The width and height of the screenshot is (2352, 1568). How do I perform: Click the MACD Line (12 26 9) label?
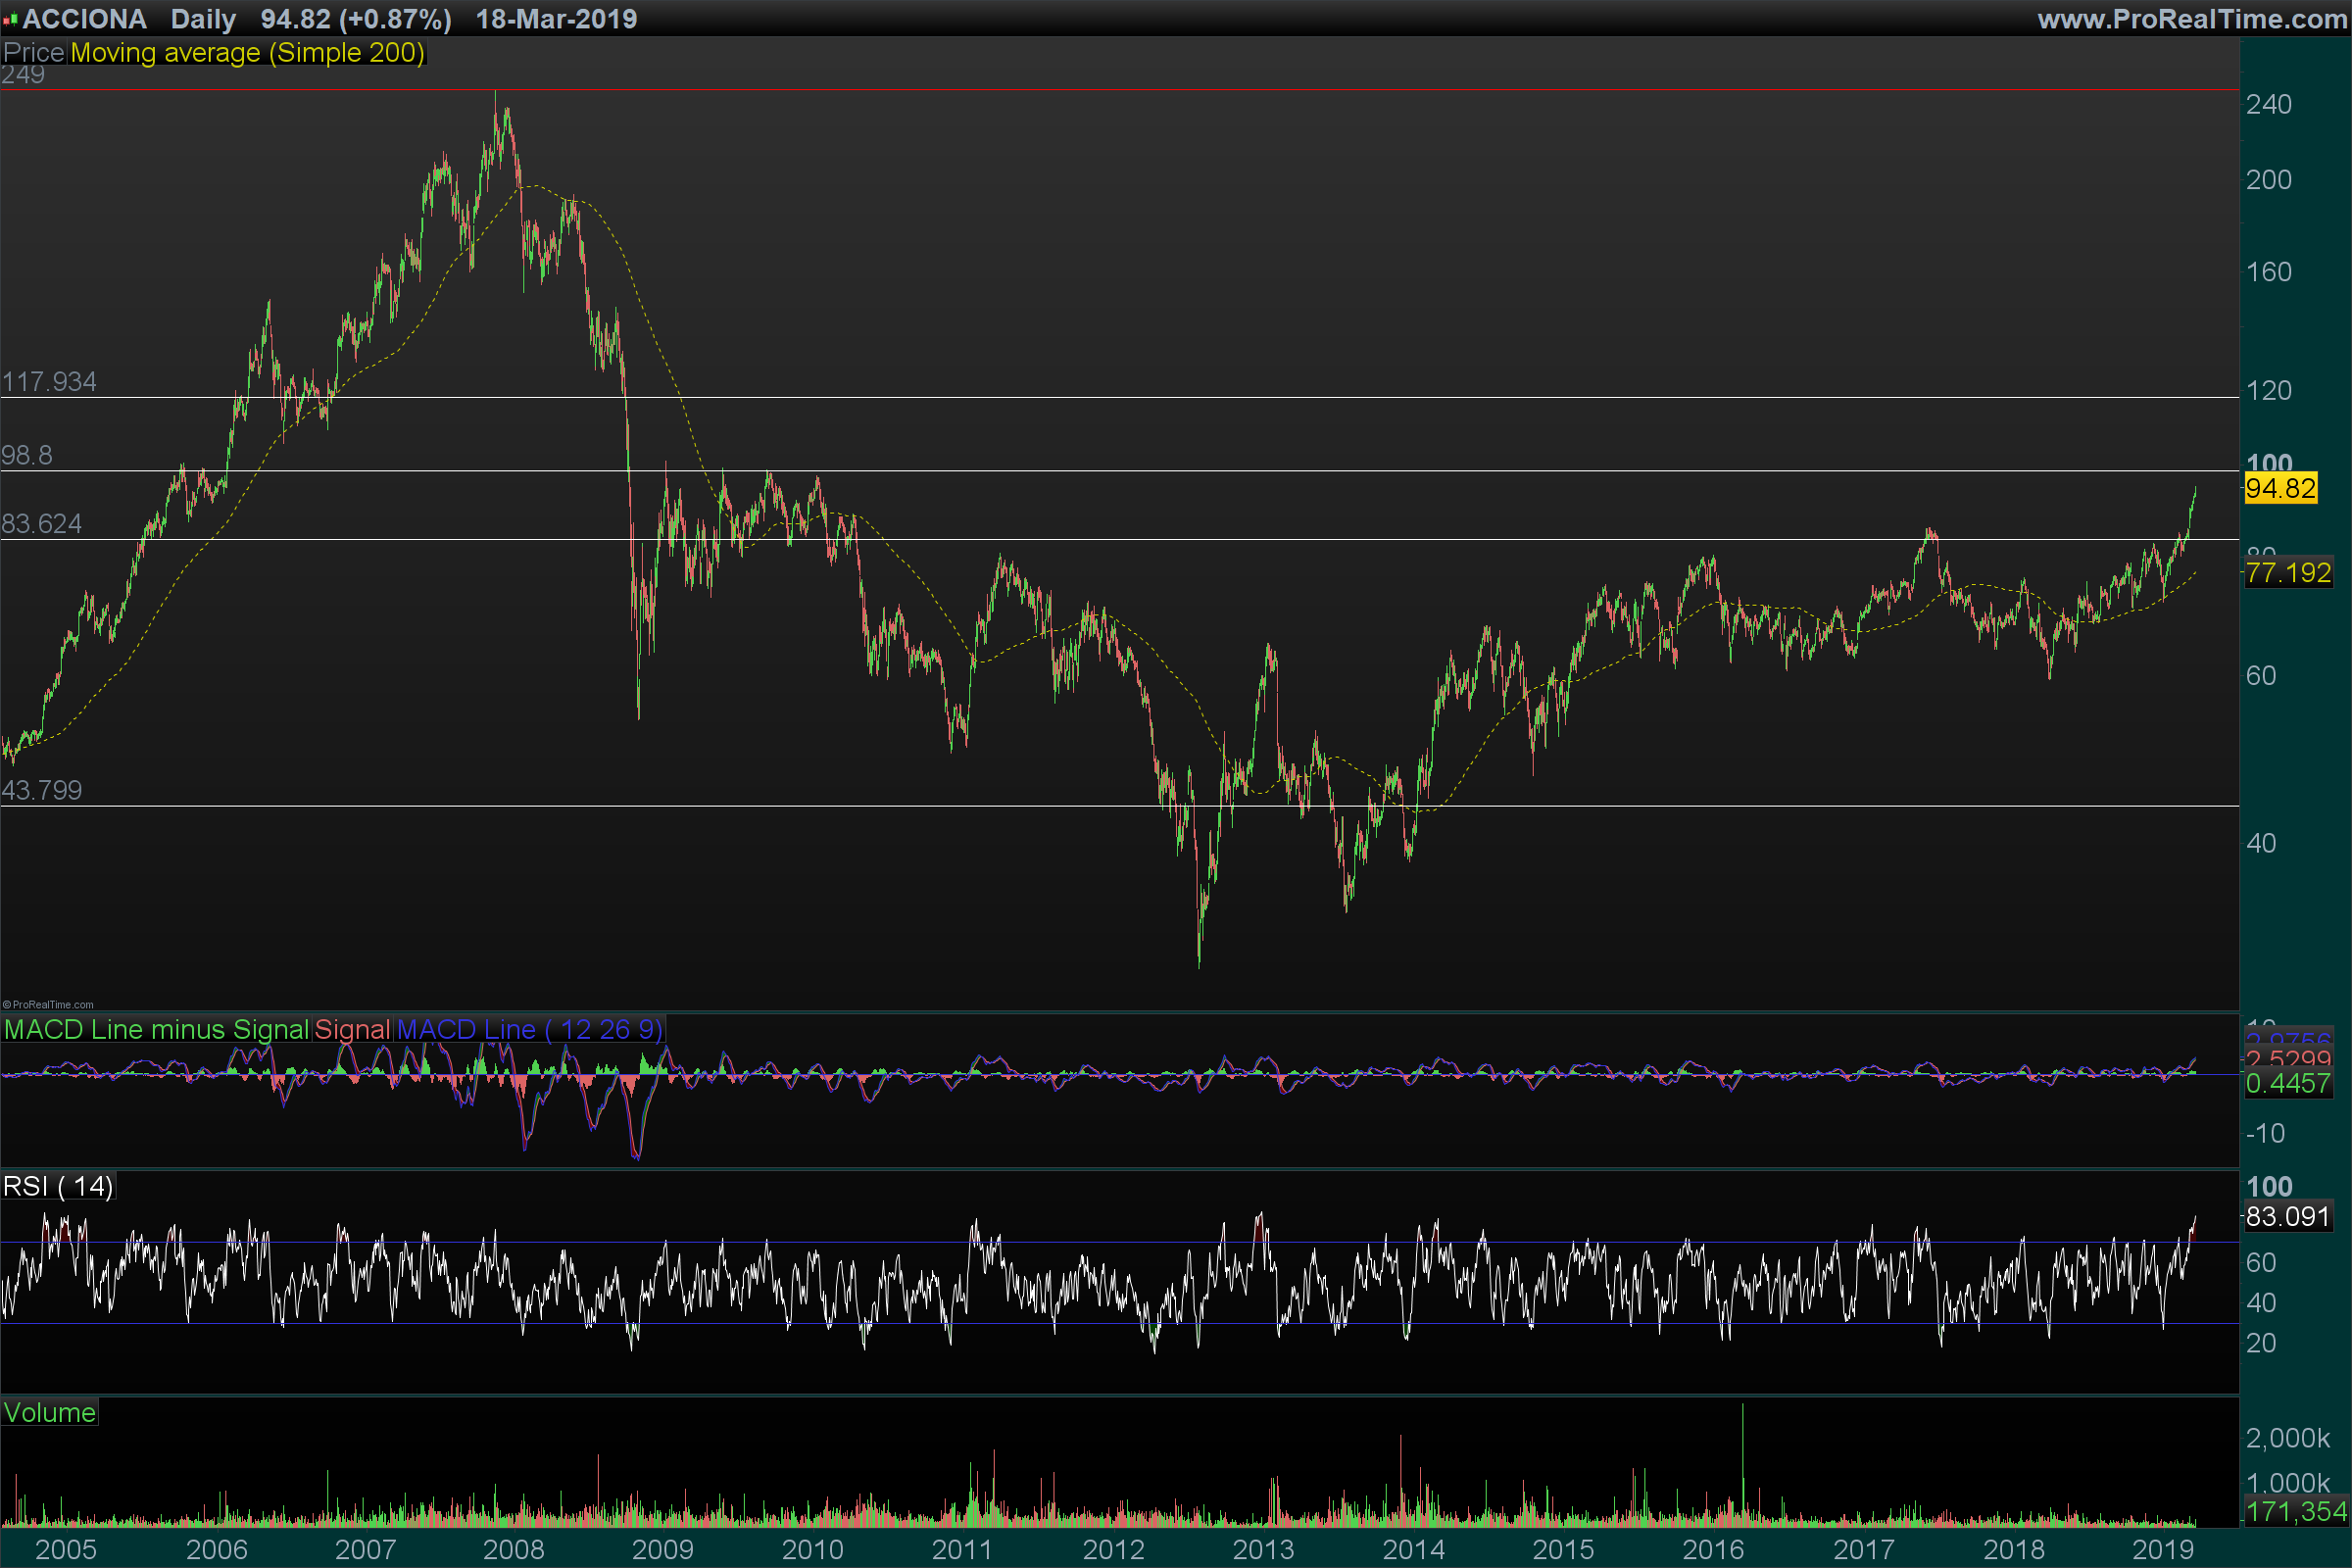coord(529,1030)
